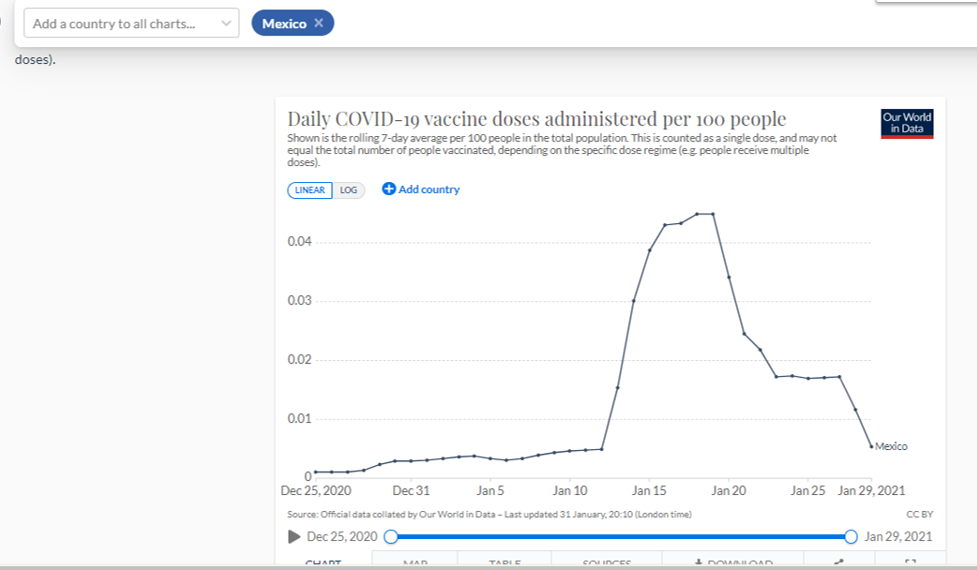
Task: Switch chart scale to LOG
Action: 349,190
